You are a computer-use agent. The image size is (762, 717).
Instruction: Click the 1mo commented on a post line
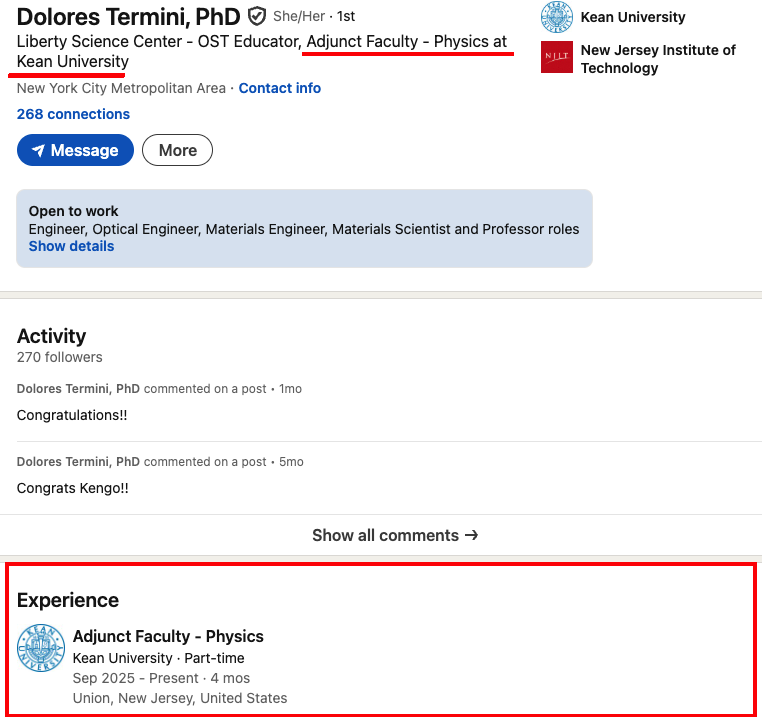pyautogui.click(x=159, y=389)
